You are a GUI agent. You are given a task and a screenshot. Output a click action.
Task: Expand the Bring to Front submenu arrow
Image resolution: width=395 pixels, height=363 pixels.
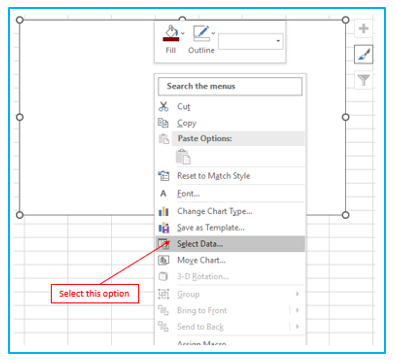click(x=297, y=310)
